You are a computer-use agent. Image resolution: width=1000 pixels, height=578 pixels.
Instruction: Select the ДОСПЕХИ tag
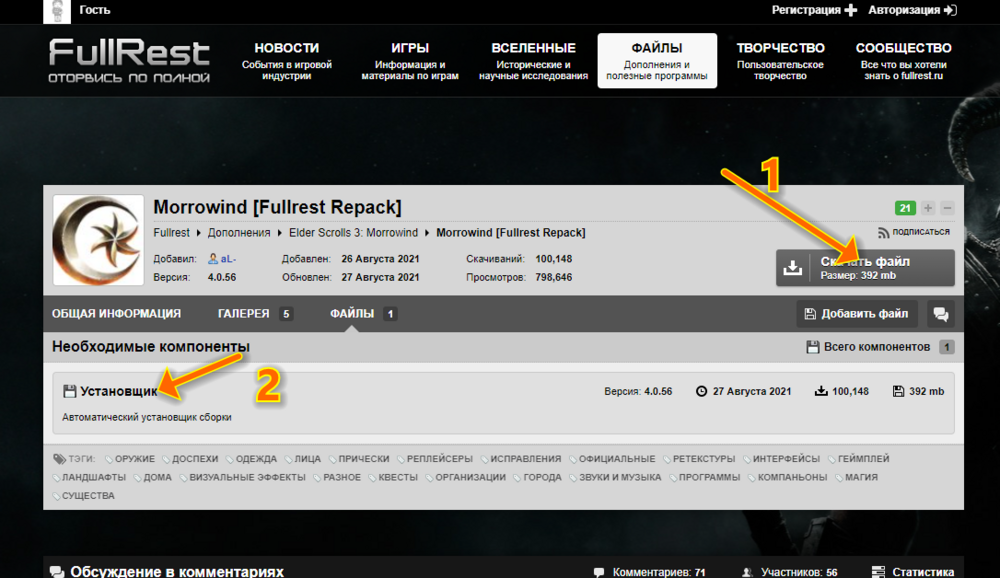tap(195, 459)
